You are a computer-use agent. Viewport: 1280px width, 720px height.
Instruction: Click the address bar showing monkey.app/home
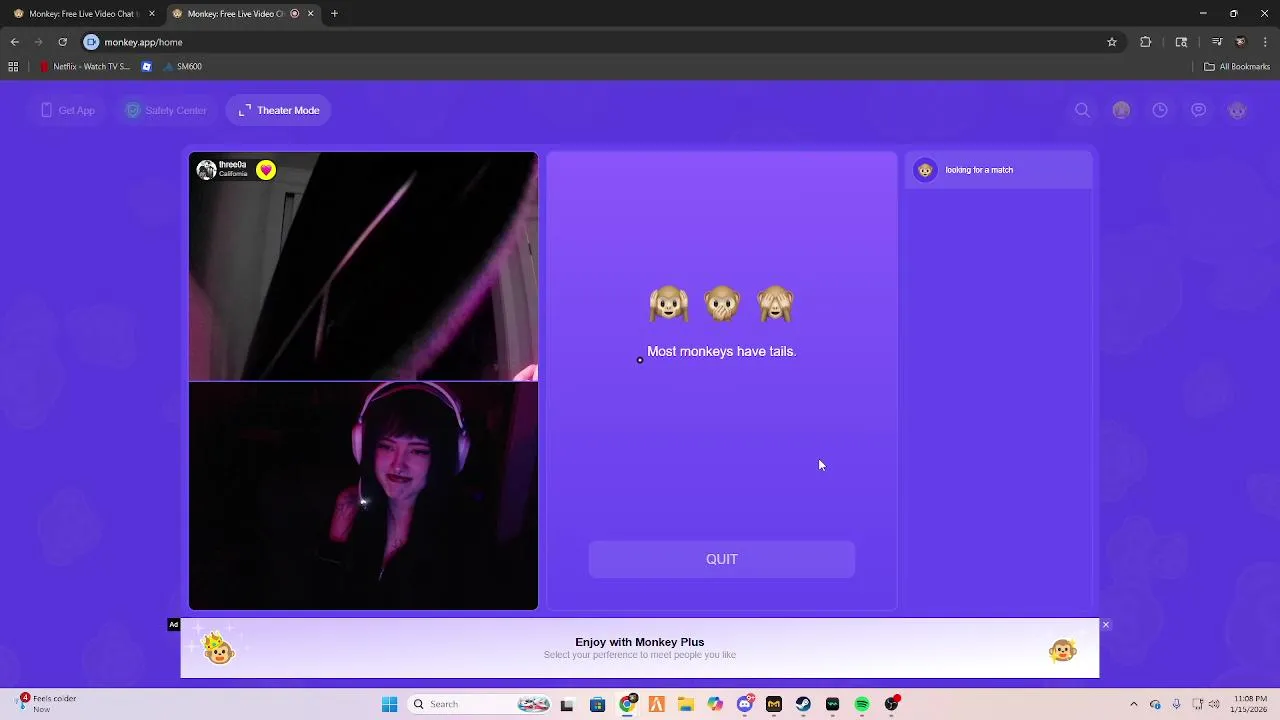(600, 42)
